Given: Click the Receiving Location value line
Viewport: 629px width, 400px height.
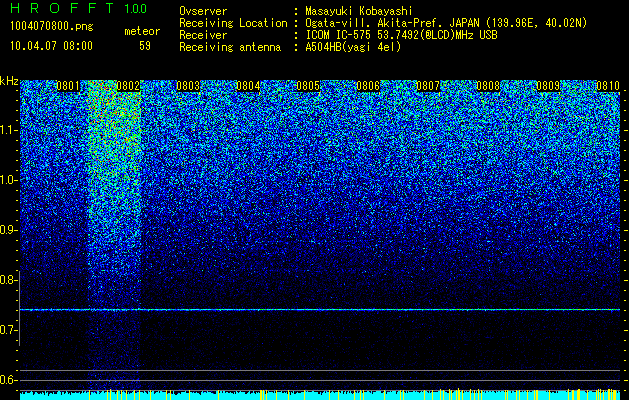Looking at the screenshot, I should 446,23.
